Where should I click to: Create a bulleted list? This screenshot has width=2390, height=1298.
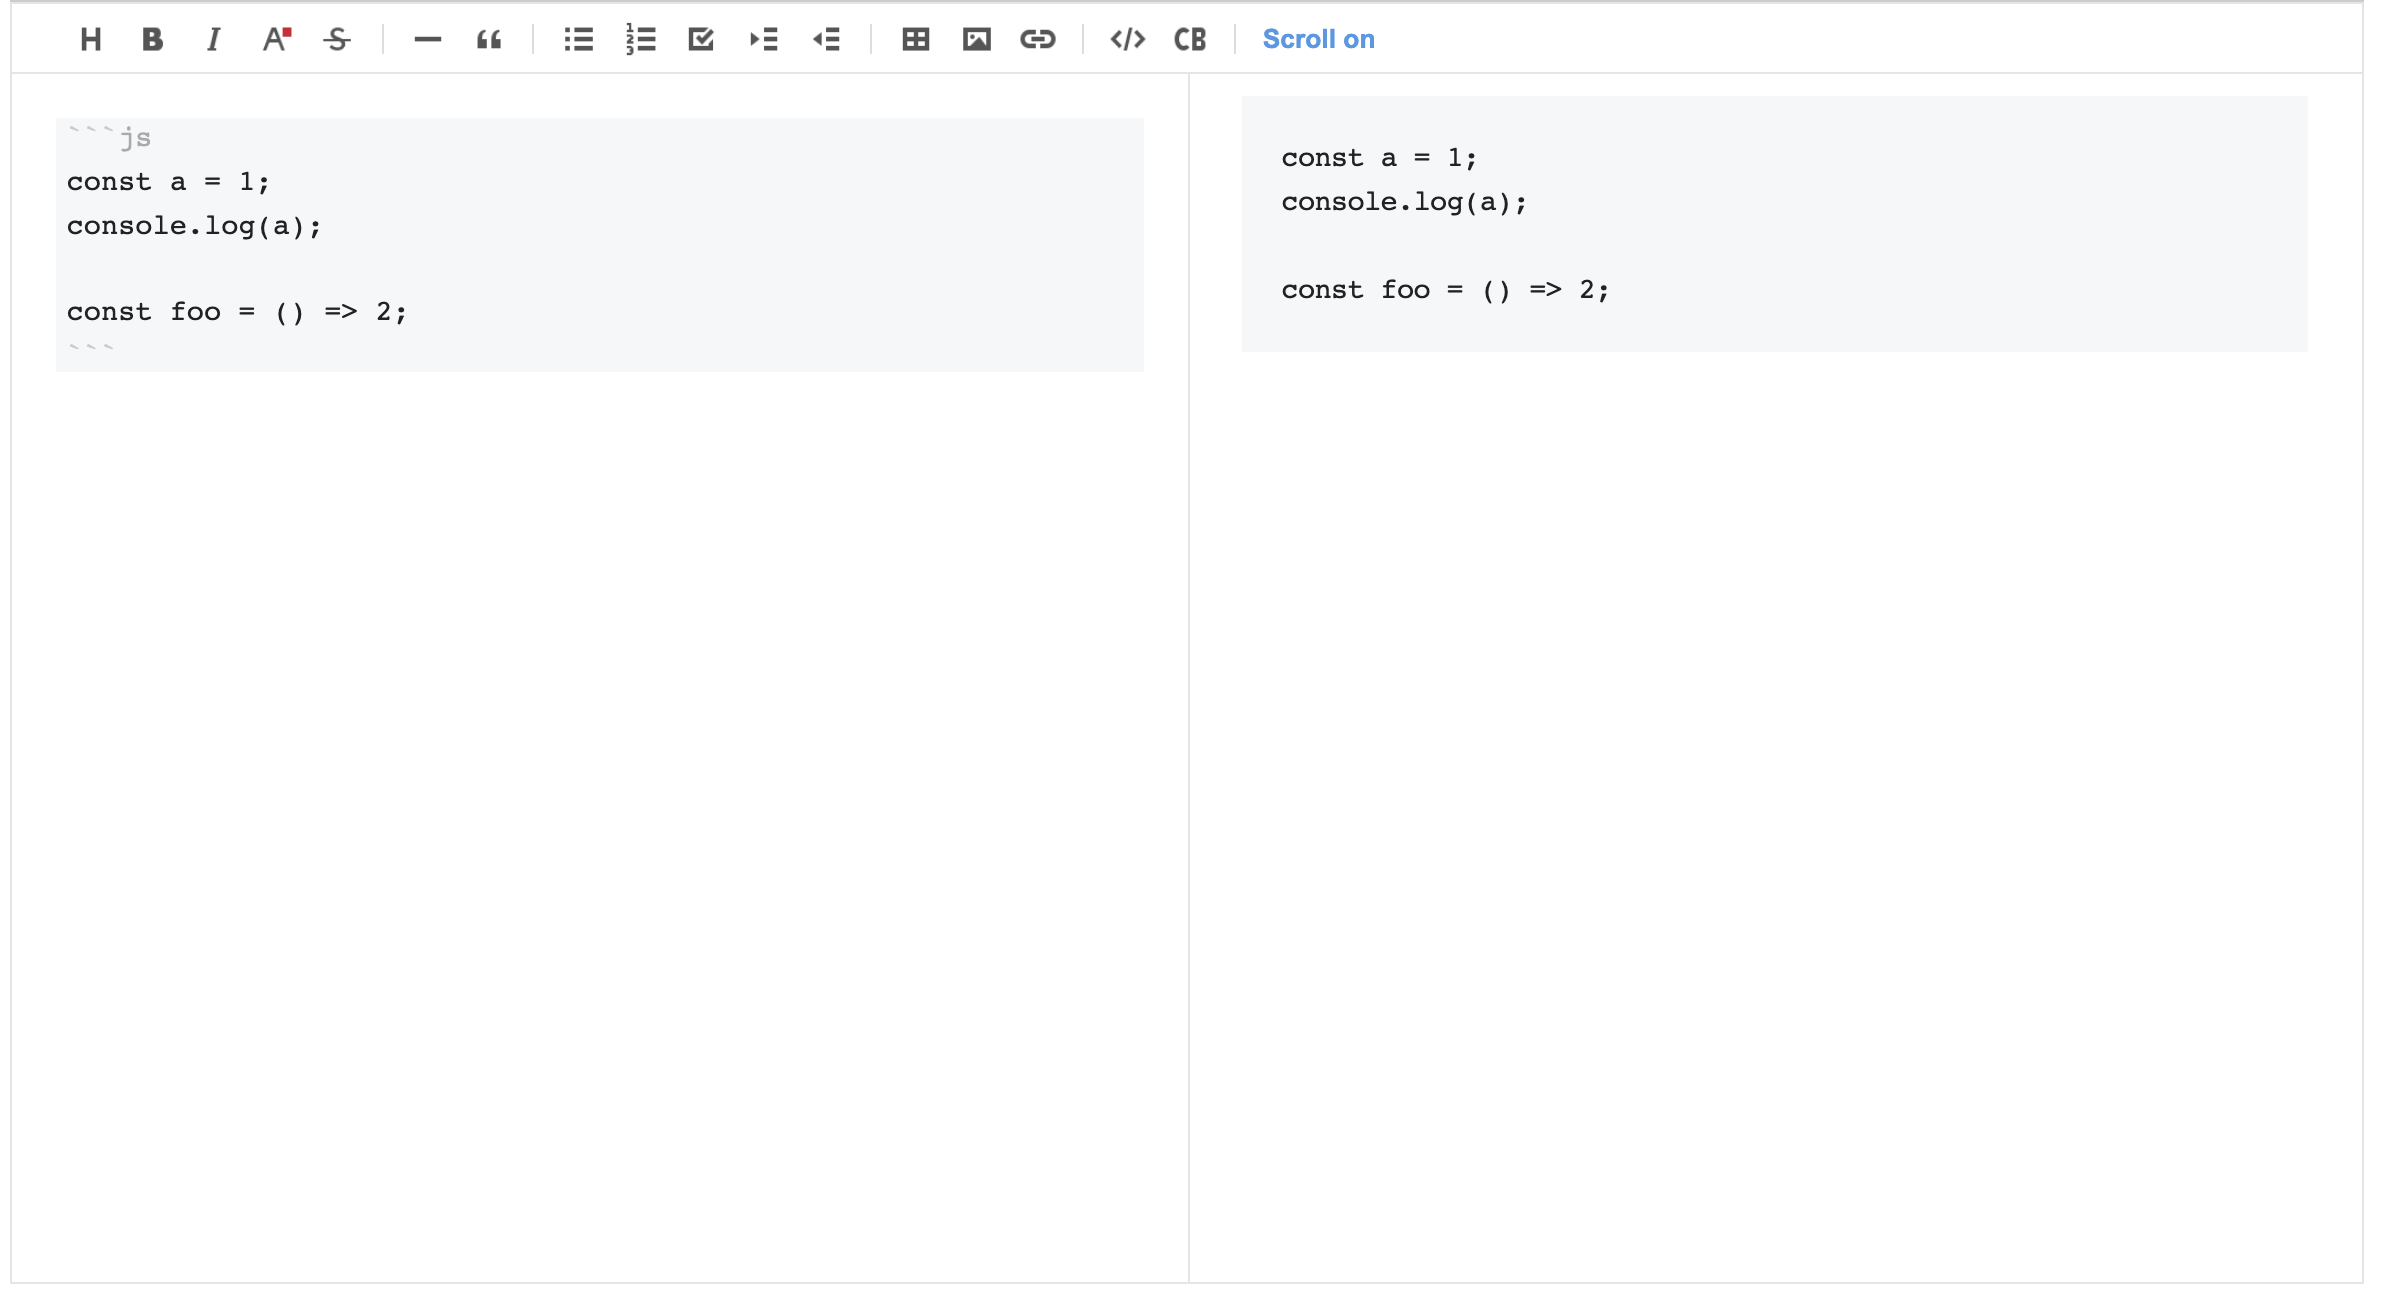(579, 40)
